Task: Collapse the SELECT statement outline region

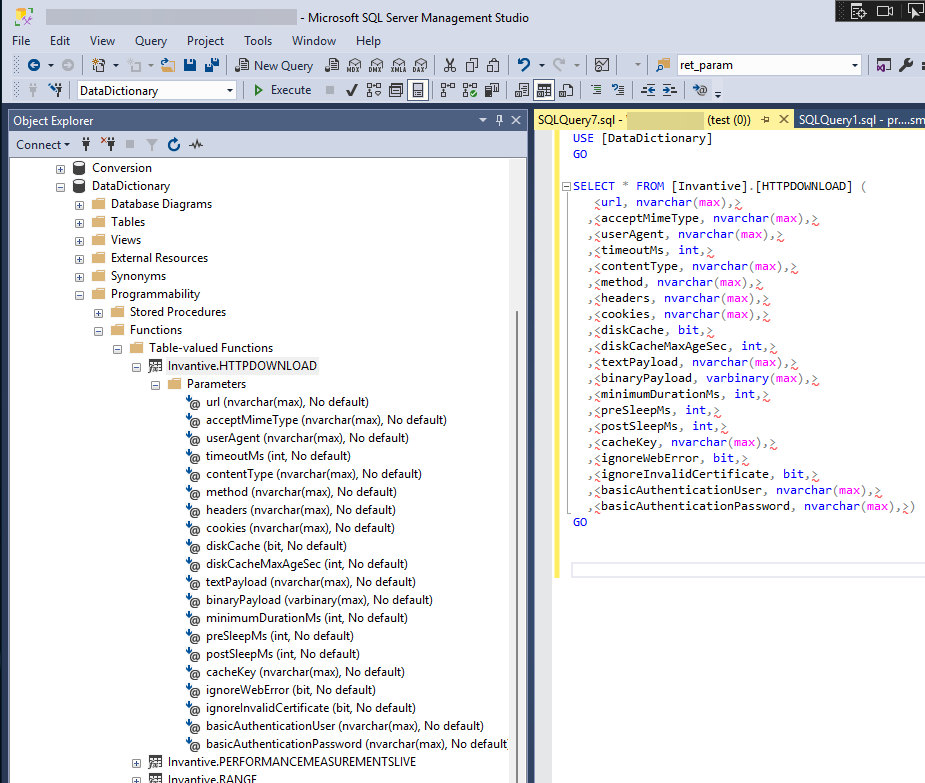Action: [x=566, y=186]
